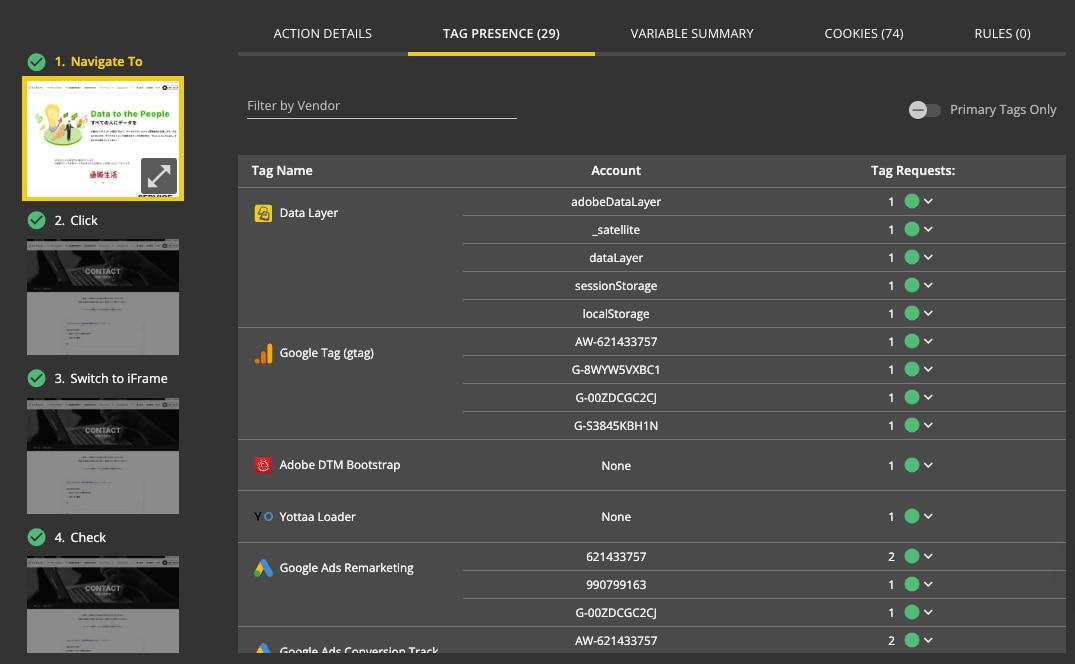Click the green checkmark beside step 4 Check
Image resolution: width=1075 pixels, height=664 pixels.
tap(36, 537)
